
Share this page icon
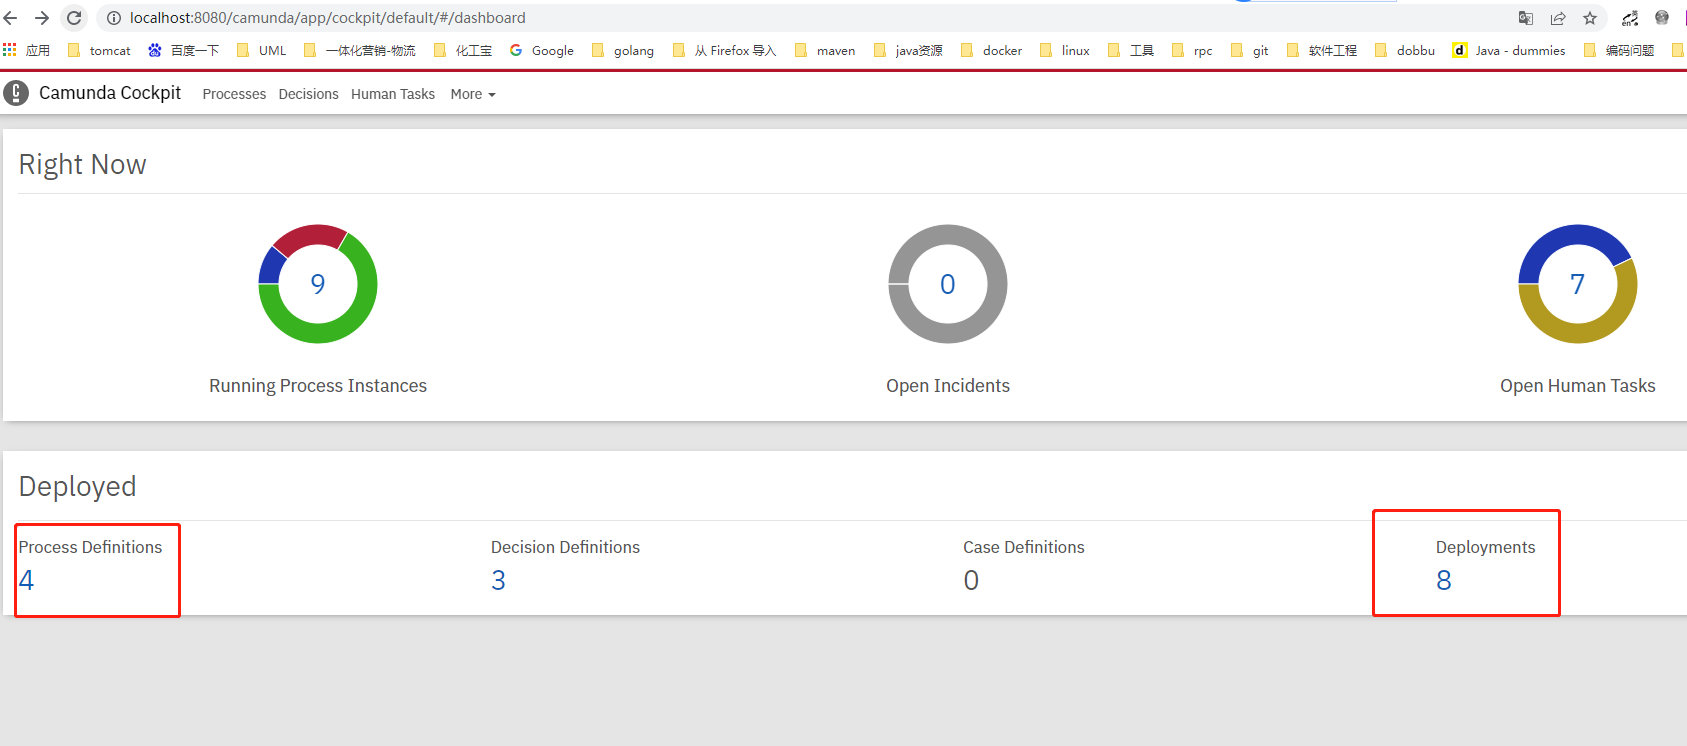point(1558,18)
